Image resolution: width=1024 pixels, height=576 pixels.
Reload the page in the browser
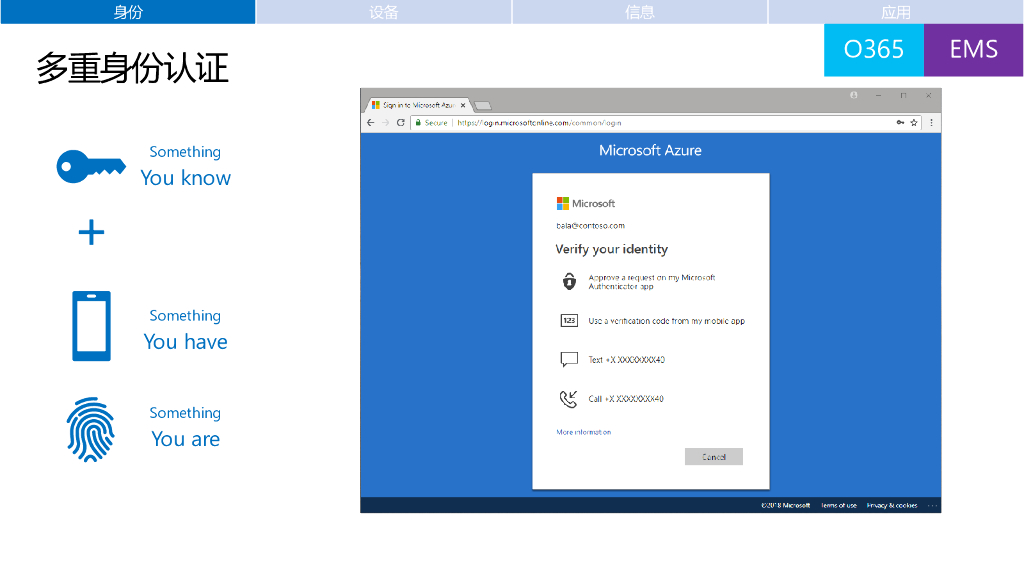point(401,122)
